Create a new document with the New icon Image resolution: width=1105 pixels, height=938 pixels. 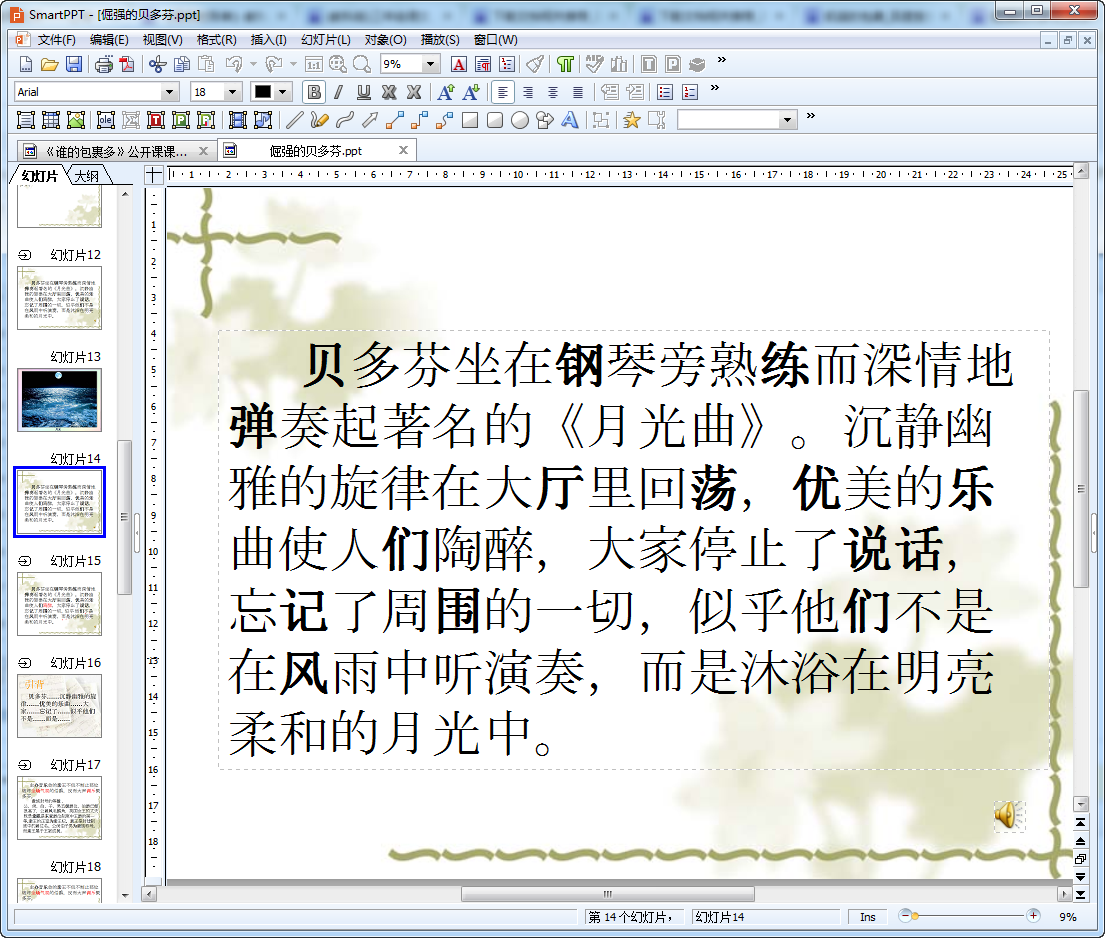[x=25, y=65]
